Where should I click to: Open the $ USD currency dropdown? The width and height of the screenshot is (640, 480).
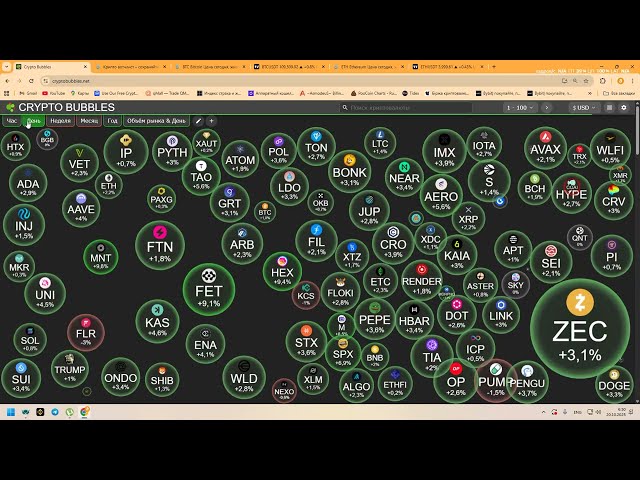(x=584, y=108)
